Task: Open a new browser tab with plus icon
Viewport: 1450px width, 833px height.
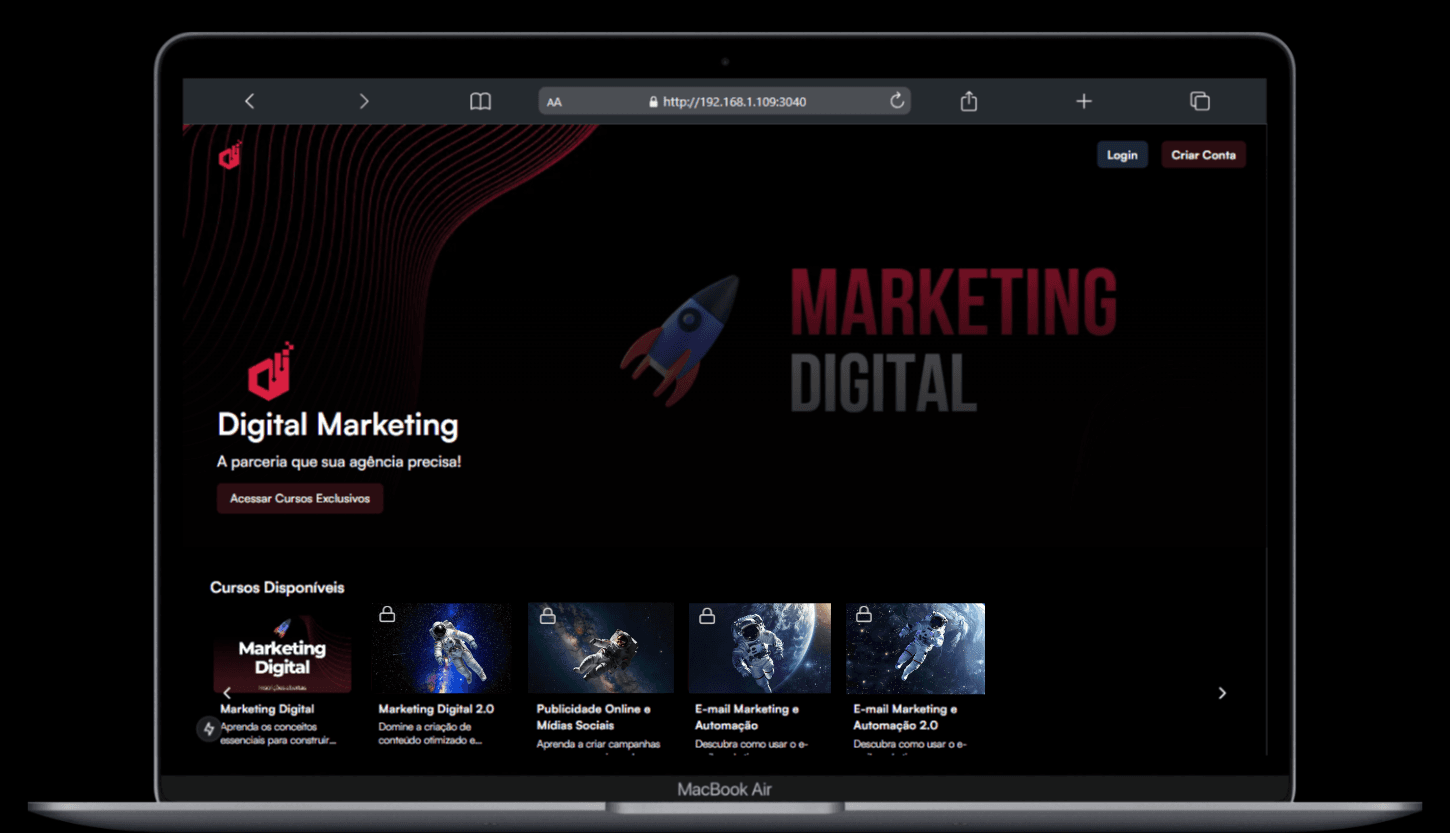Action: [1083, 101]
